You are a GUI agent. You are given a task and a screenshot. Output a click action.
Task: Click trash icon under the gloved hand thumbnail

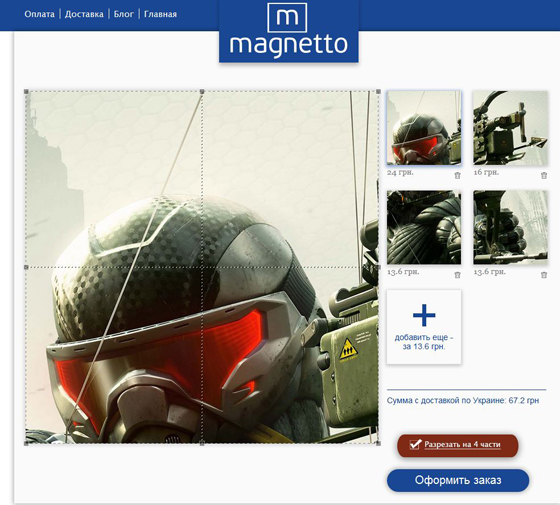[544, 275]
